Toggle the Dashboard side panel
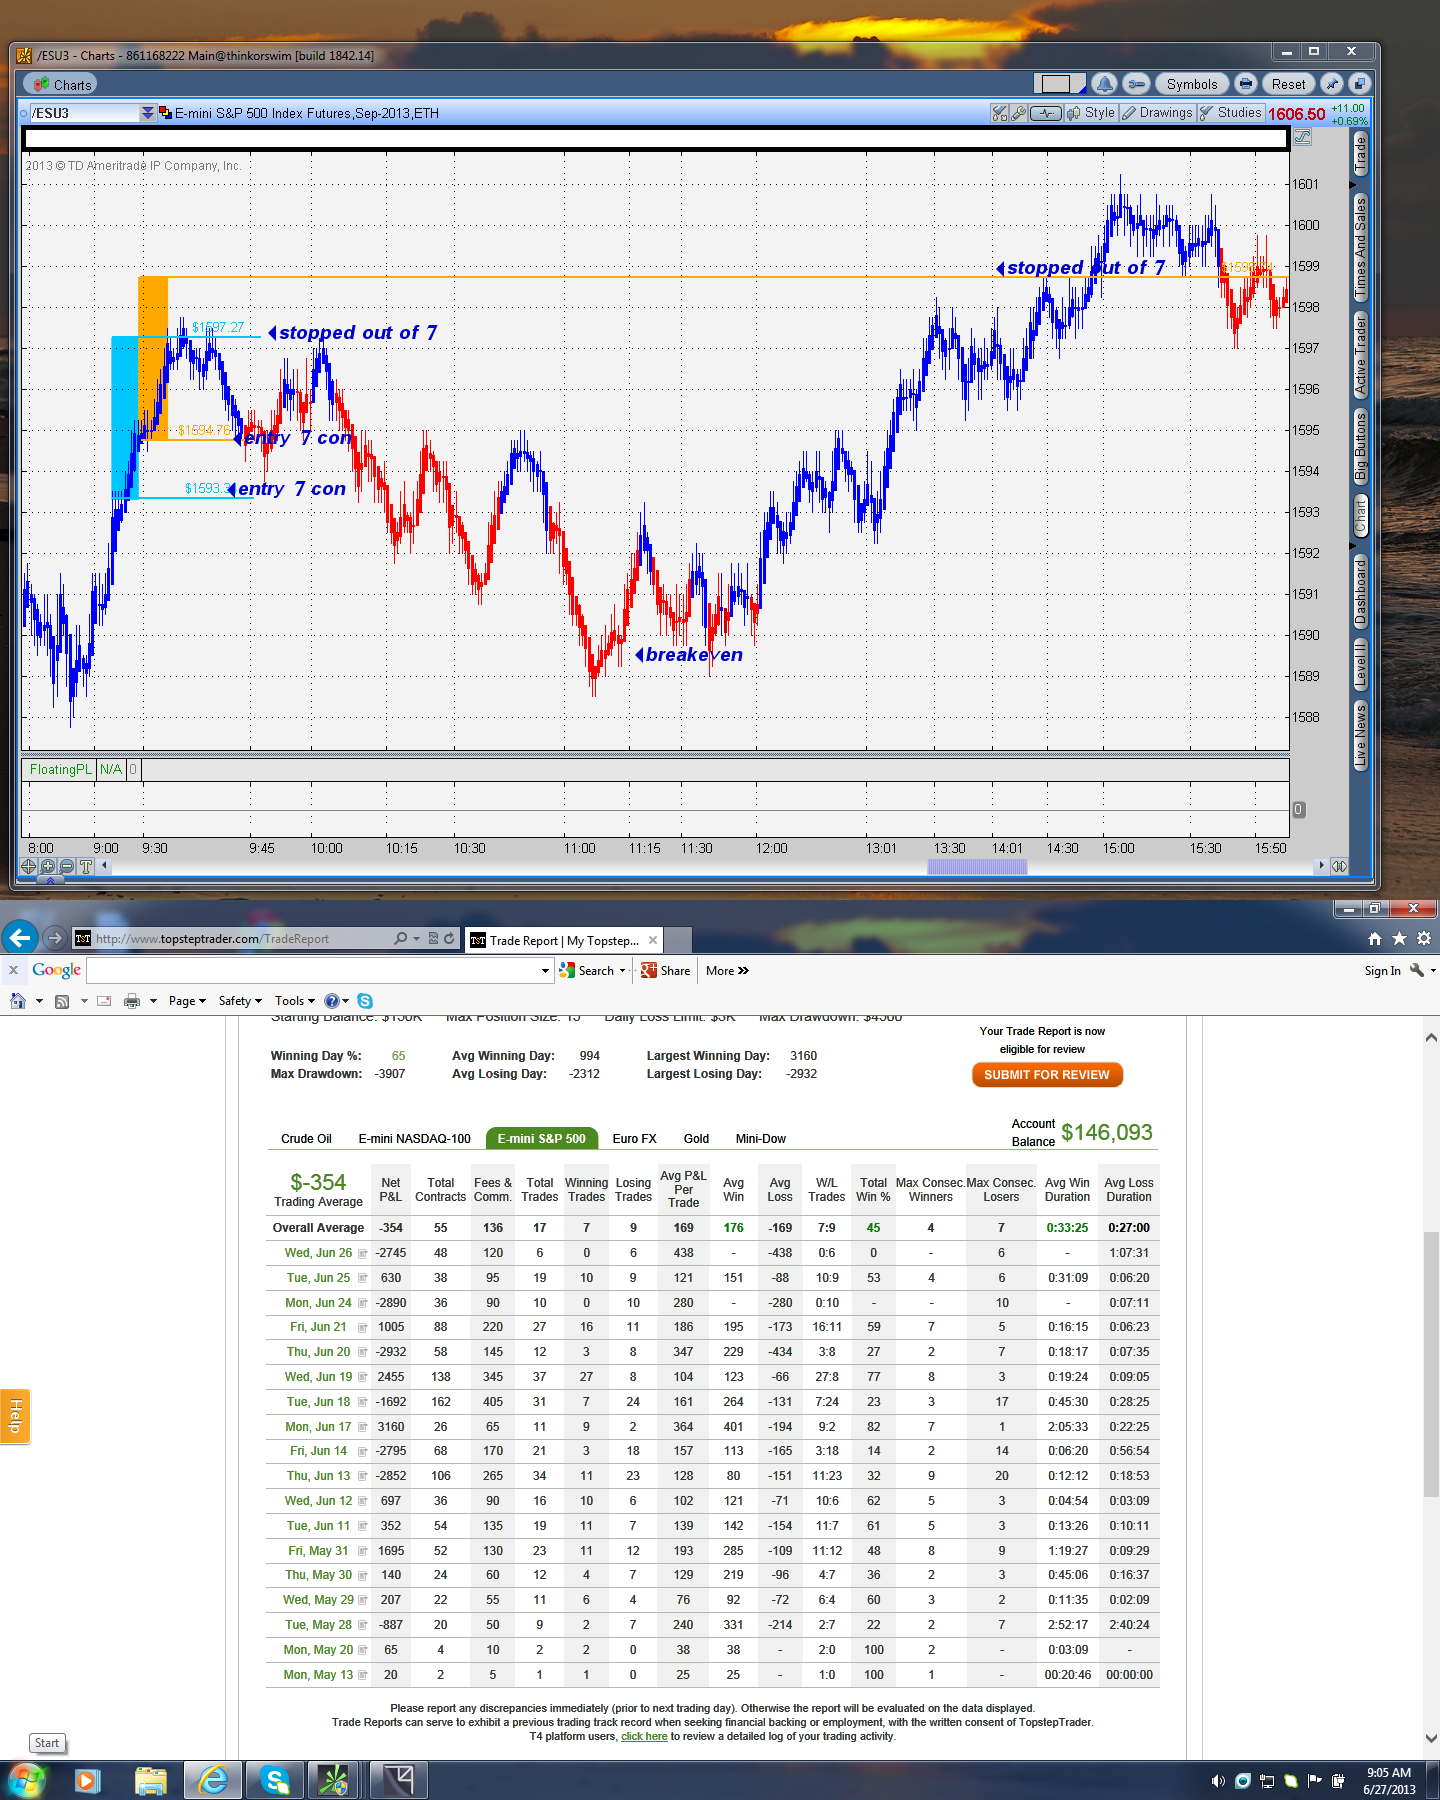The height and width of the screenshot is (1800, 1440). coord(1360,592)
